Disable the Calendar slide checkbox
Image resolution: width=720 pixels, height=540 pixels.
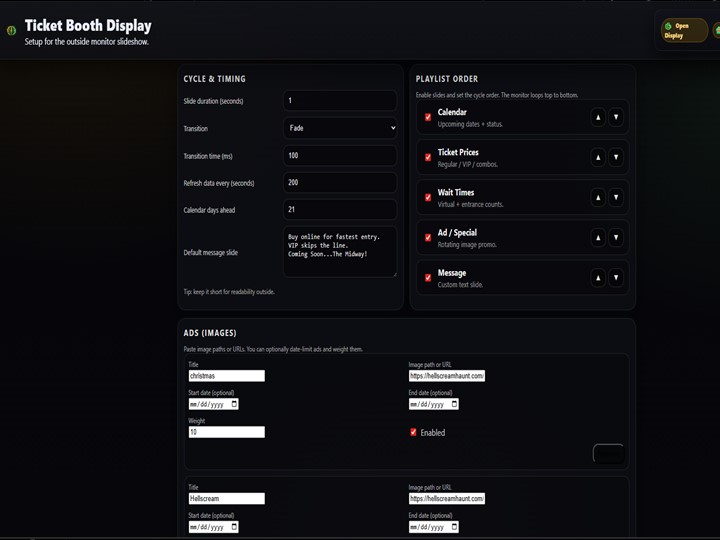click(428, 117)
